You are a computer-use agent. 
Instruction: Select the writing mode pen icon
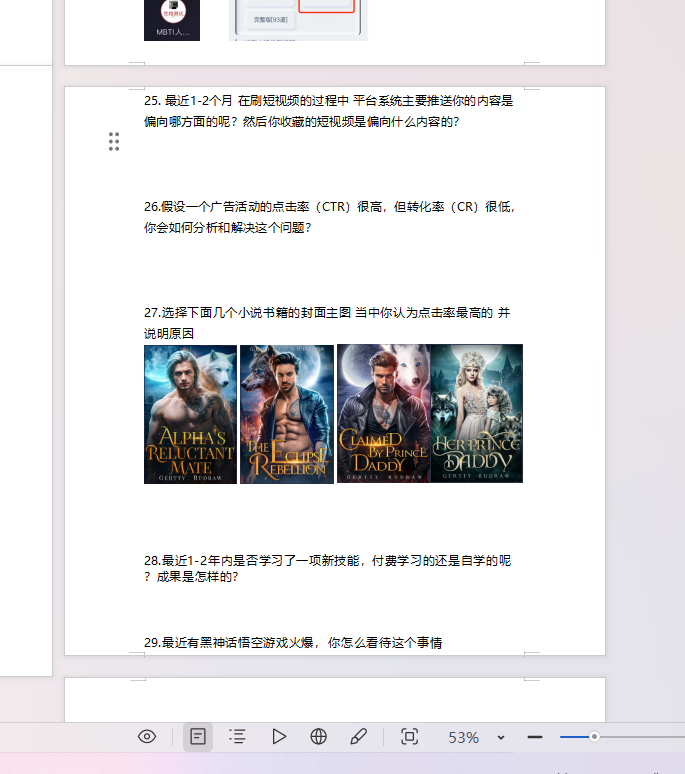pyautogui.click(x=359, y=737)
